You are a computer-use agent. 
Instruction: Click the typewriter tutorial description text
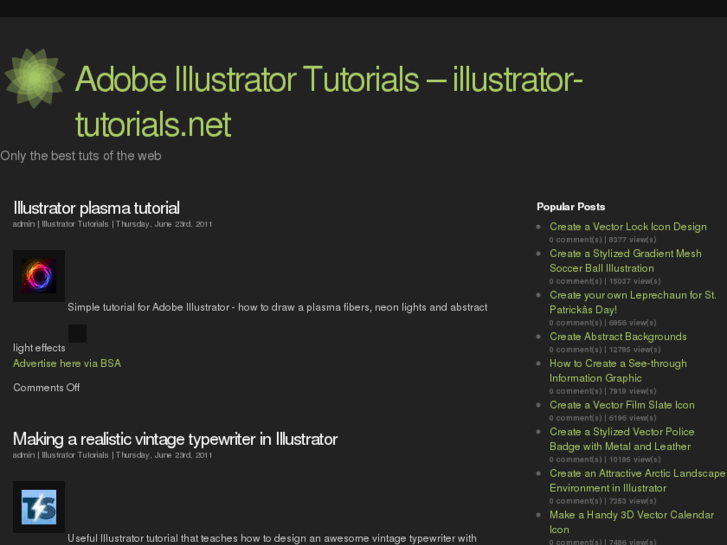272,539
